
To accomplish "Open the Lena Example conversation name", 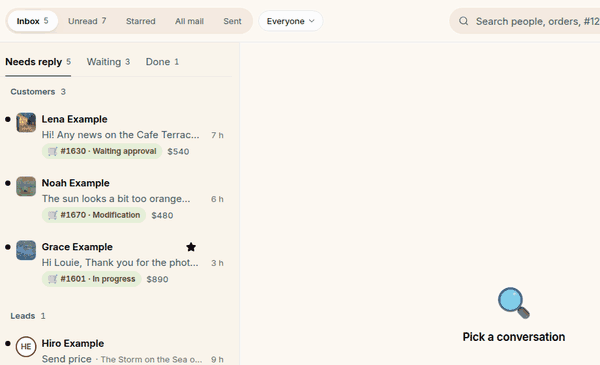I will point(75,119).
